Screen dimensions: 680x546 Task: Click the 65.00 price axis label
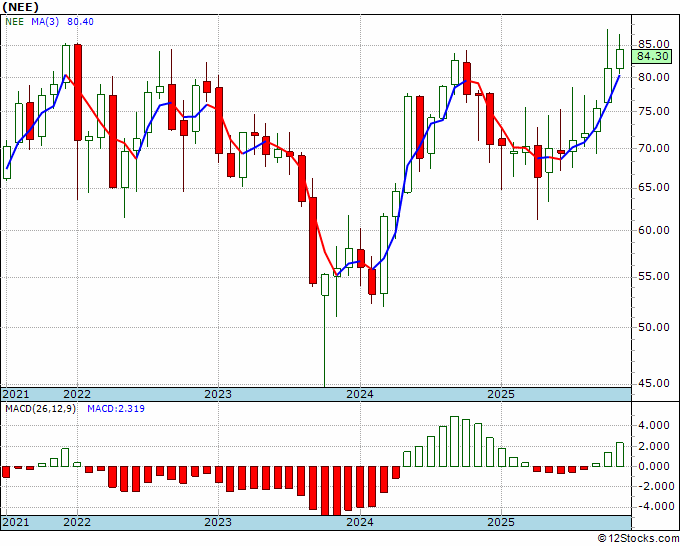coord(654,188)
